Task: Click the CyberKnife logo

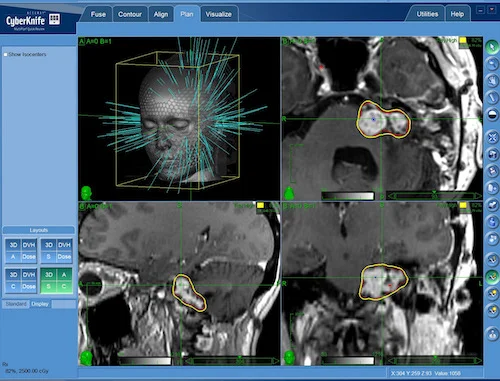Action: [33, 20]
